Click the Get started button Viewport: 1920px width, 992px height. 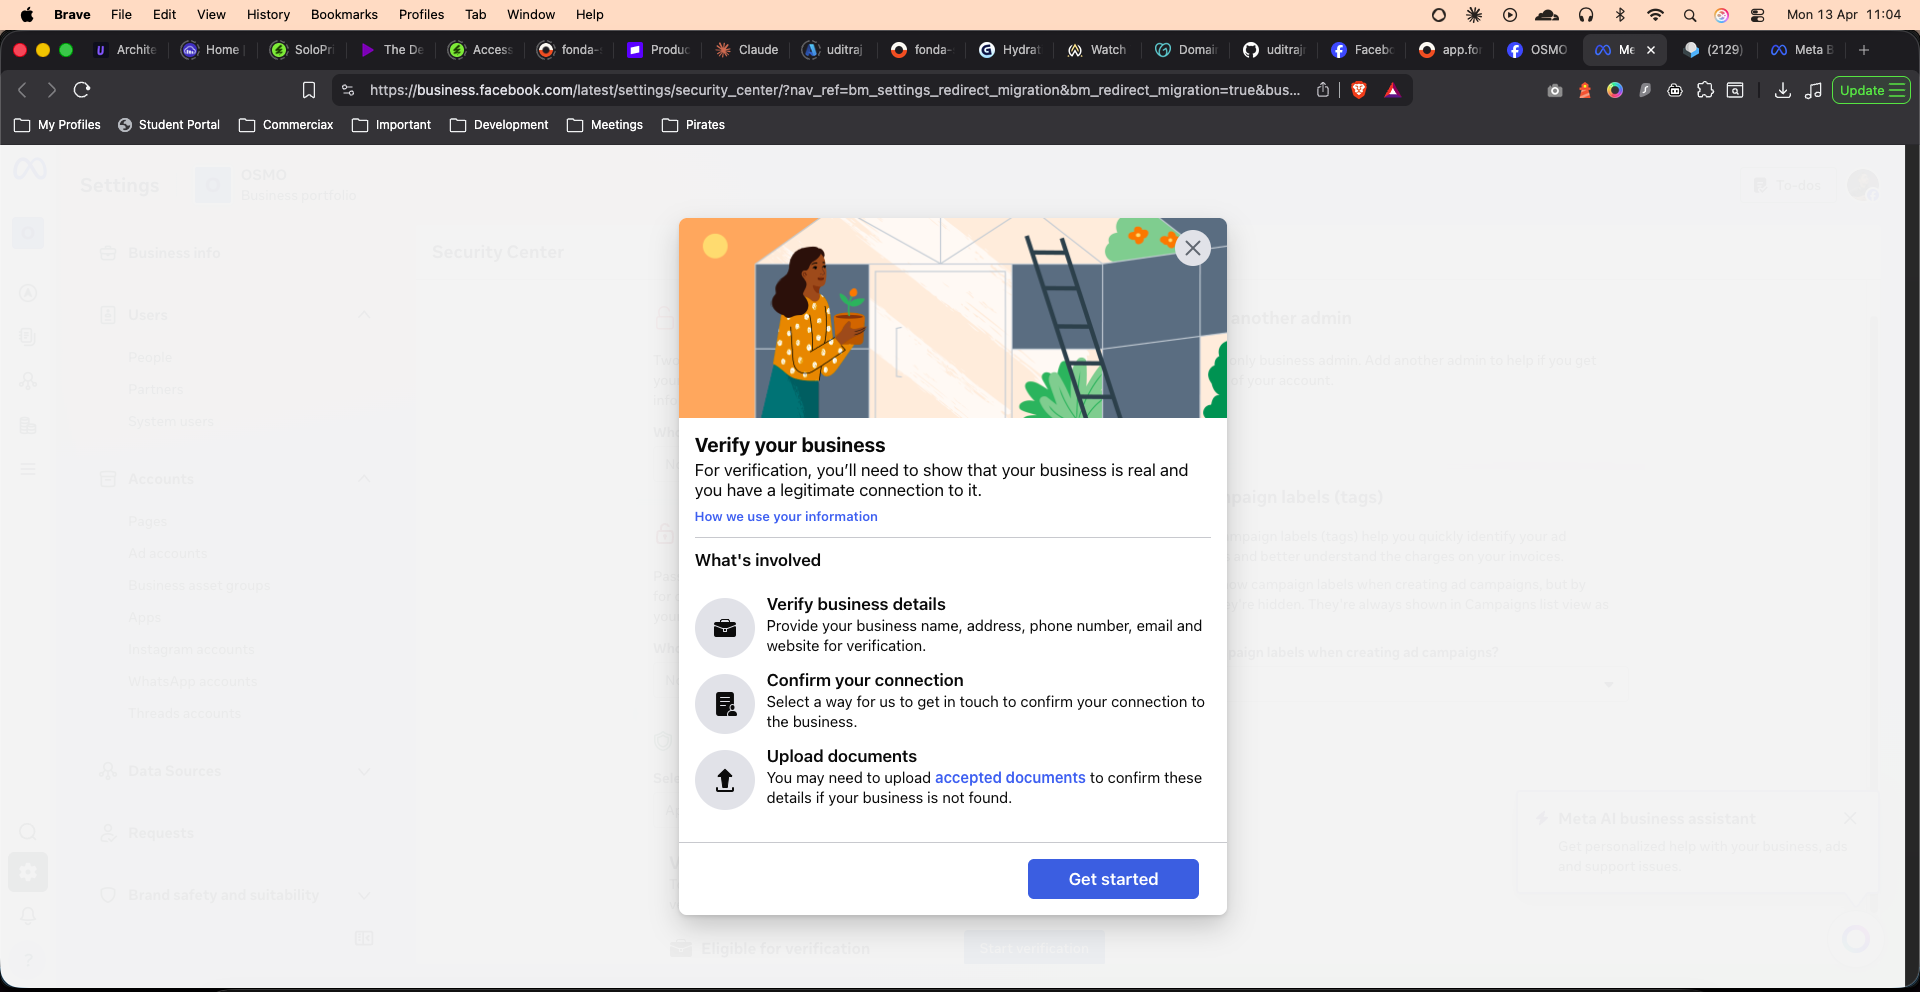coord(1112,879)
